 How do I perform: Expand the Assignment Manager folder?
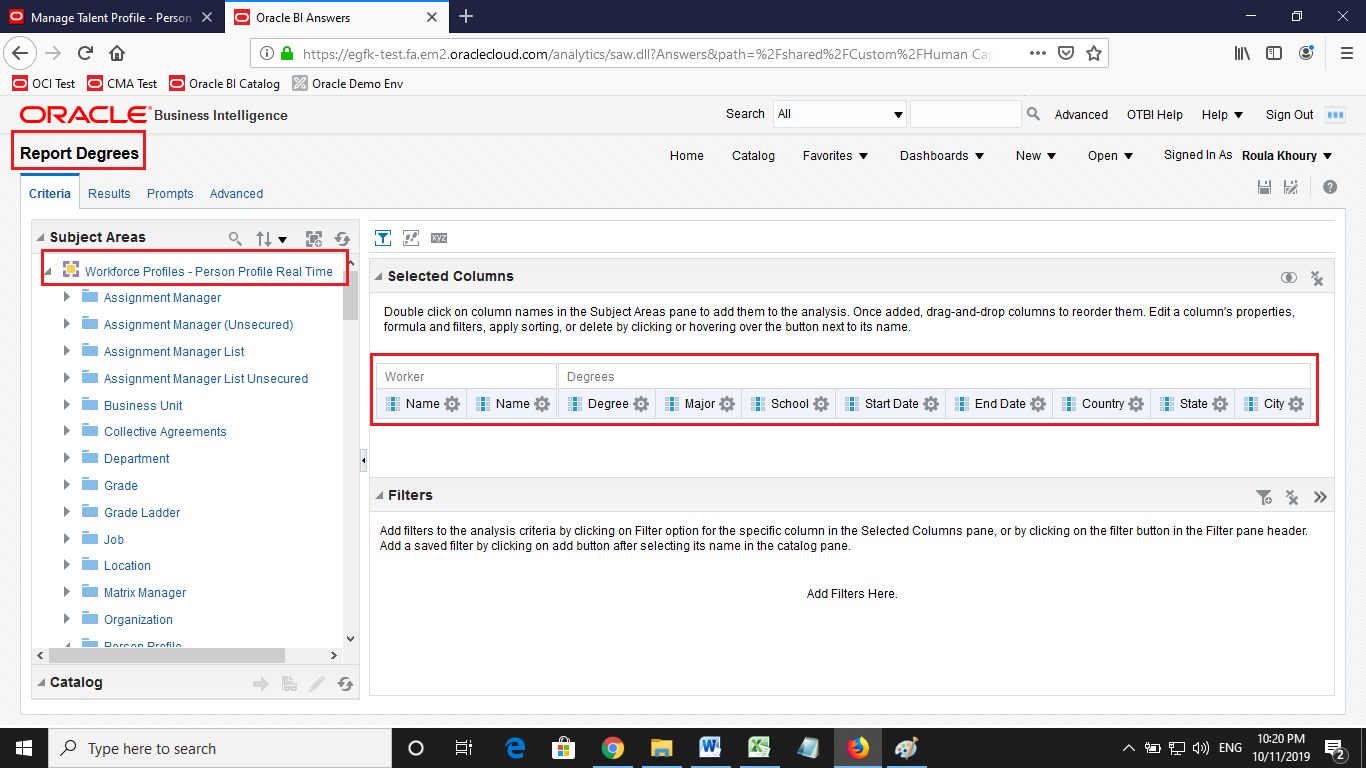click(x=66, y=297)
